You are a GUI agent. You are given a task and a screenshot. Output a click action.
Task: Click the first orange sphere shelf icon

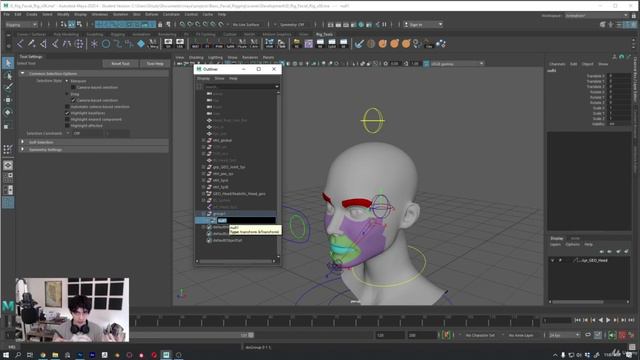(382, 44)
